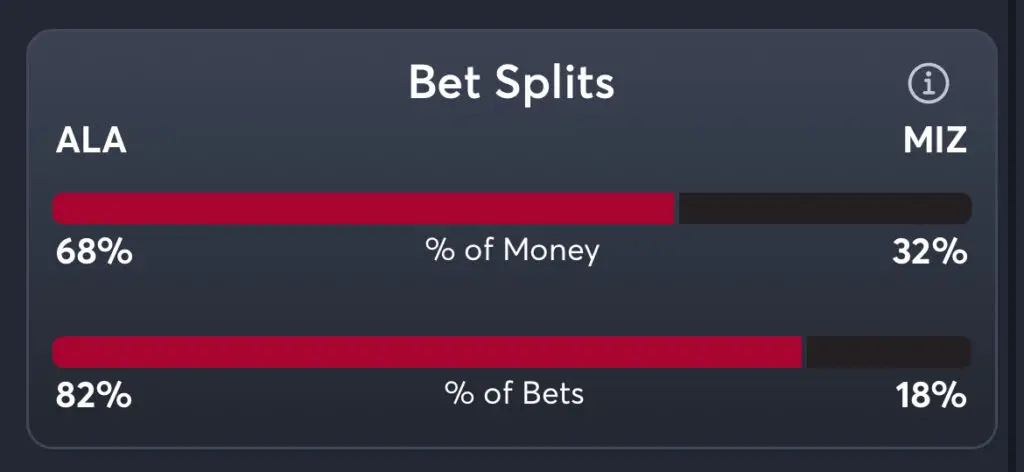1024x472 pixels.
Task: Click red ALA portion of money bar
Action: click(365, 208)
